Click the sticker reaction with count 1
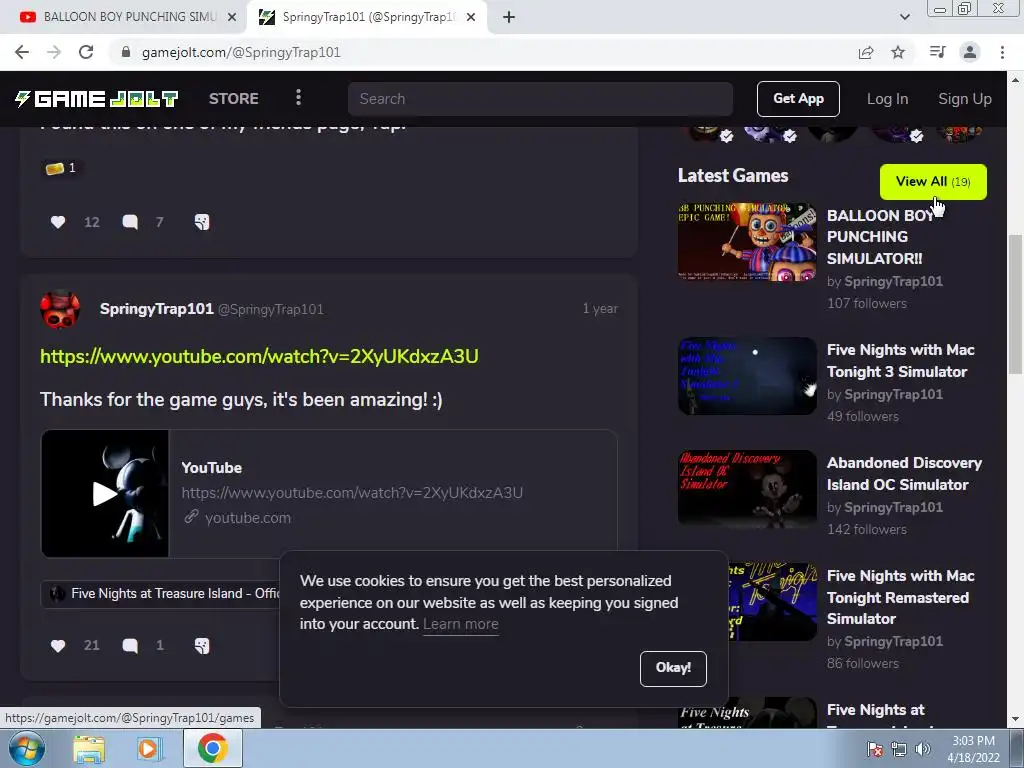 point(61,168)
